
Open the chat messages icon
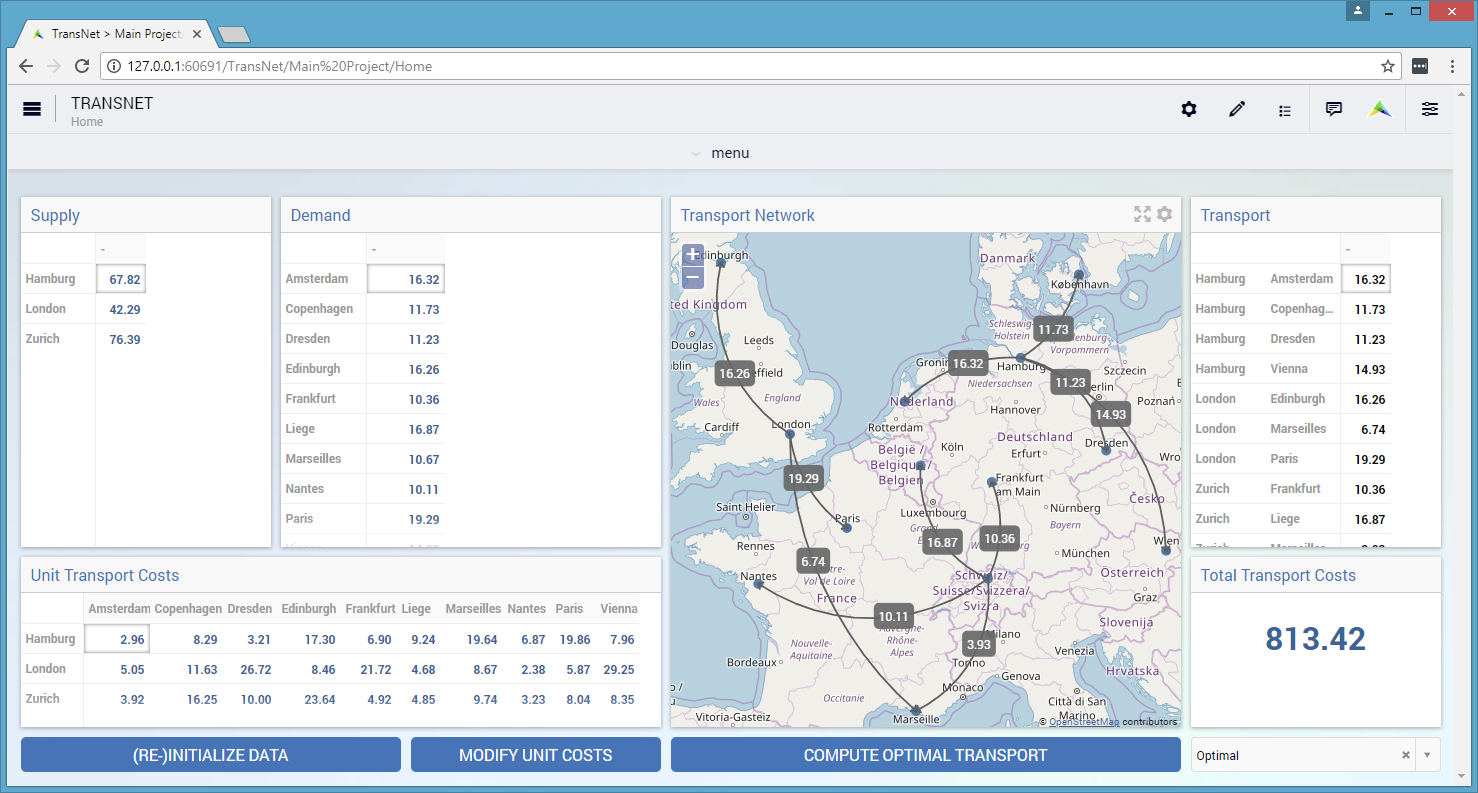point(1333,109)
